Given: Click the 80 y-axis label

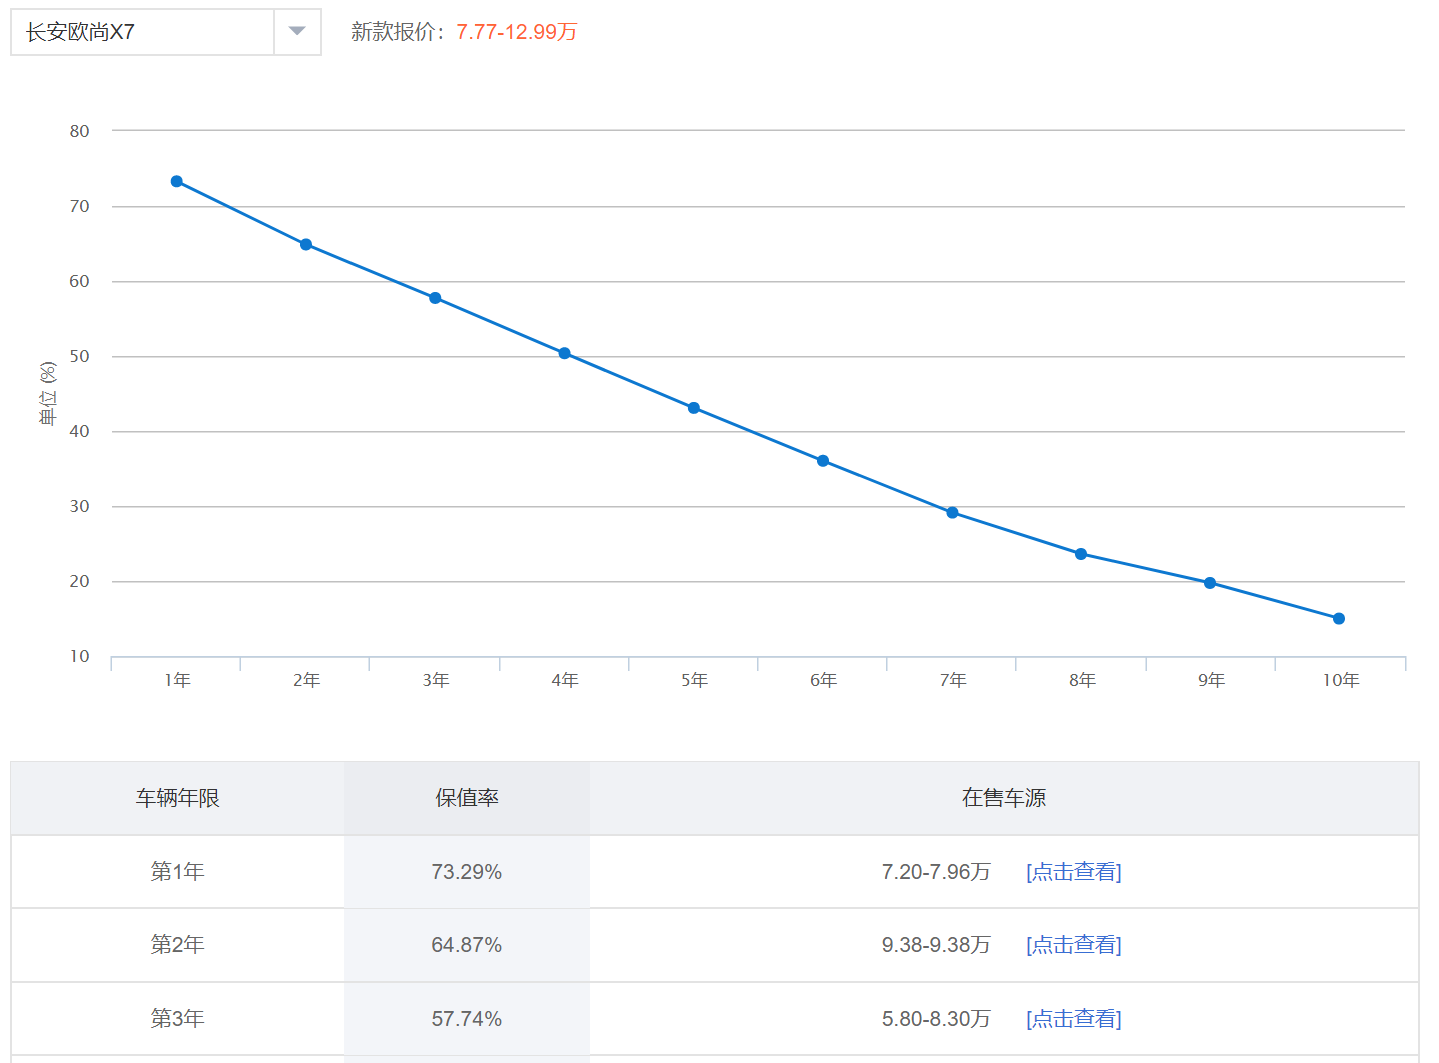Looking at the screenshot, I should tap(79, 131).
